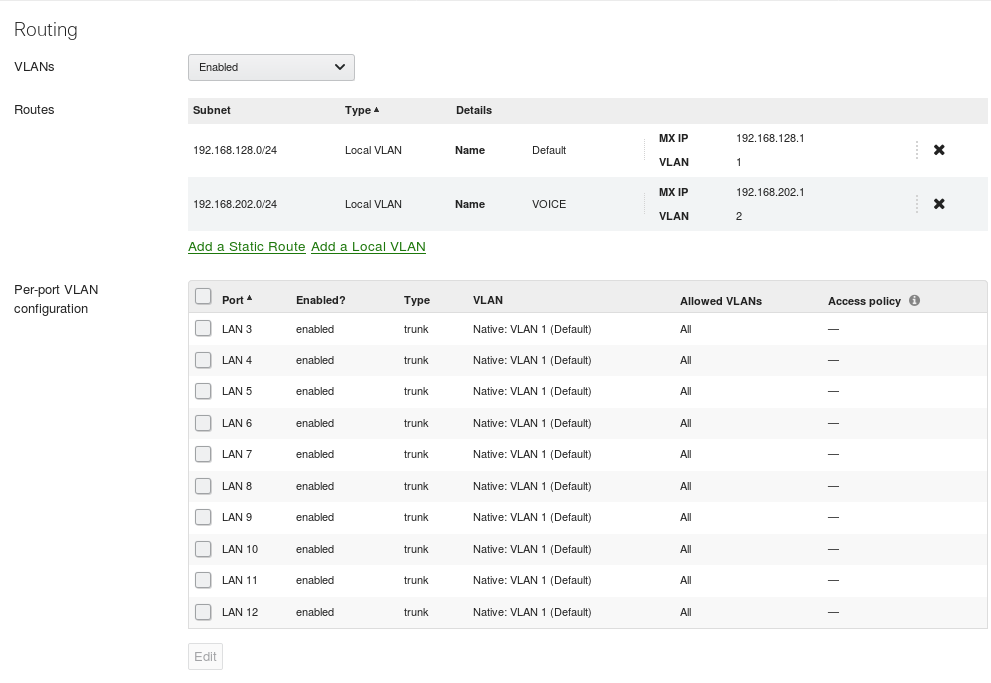Check the select-all ports checkbox
Image resolution: width=991 pixels, height=683 pixels.
(203, 297)
